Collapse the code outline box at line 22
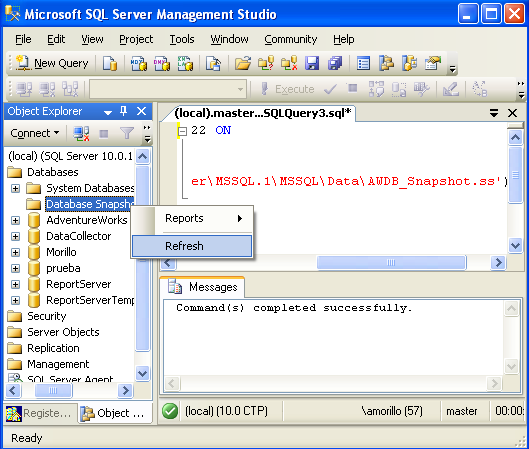Viewport: 529px width, 449px height. (x=182, y=131)
